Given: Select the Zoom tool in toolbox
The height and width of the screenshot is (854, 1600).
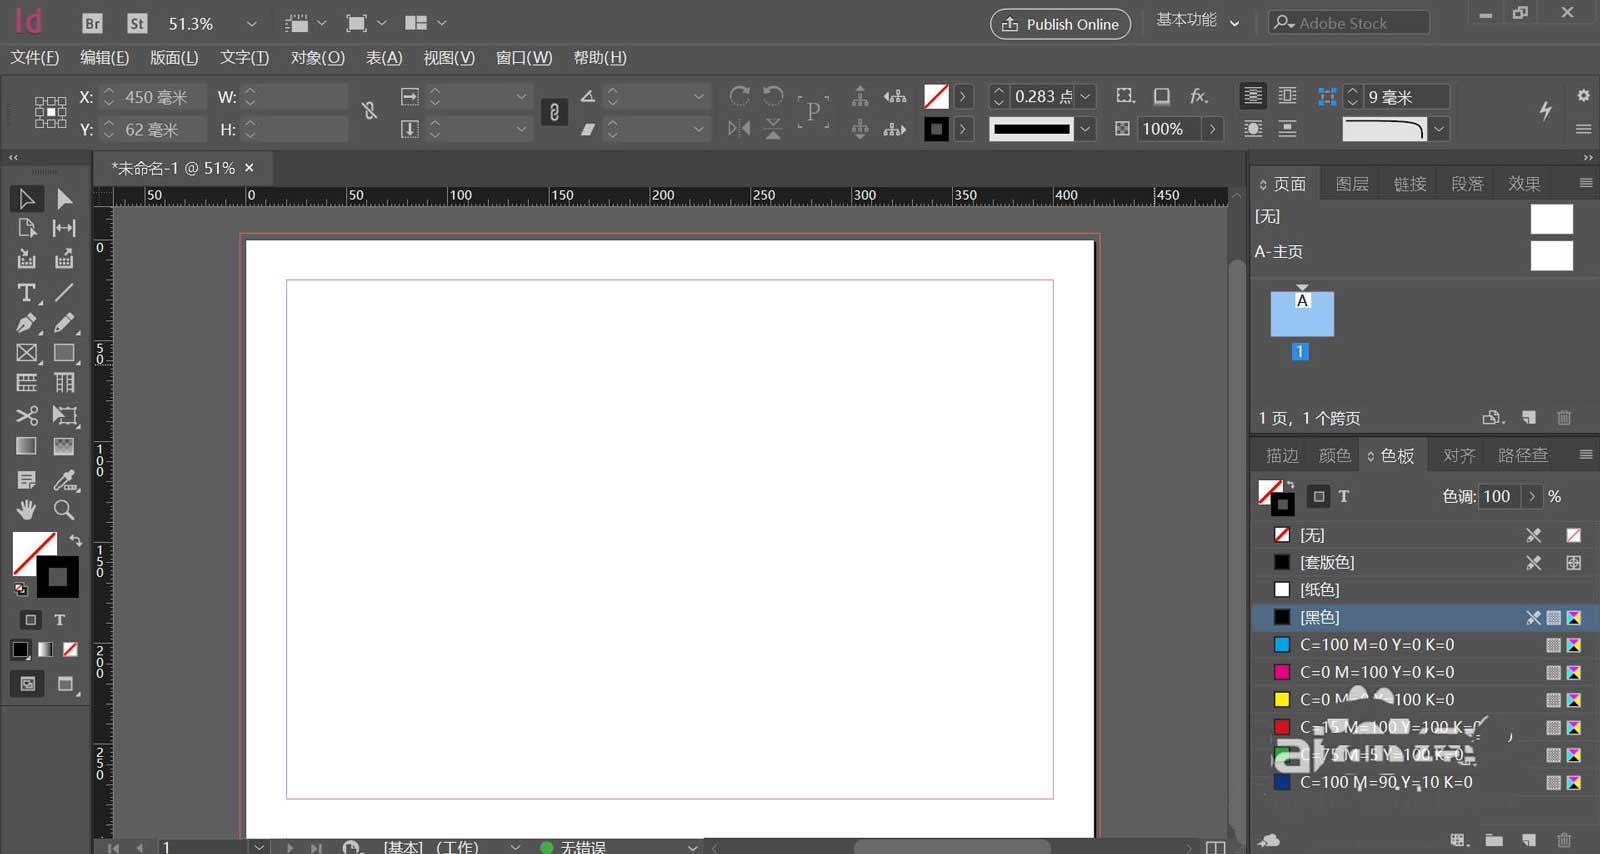Looking at the screenshot, I should coord(64,510).
